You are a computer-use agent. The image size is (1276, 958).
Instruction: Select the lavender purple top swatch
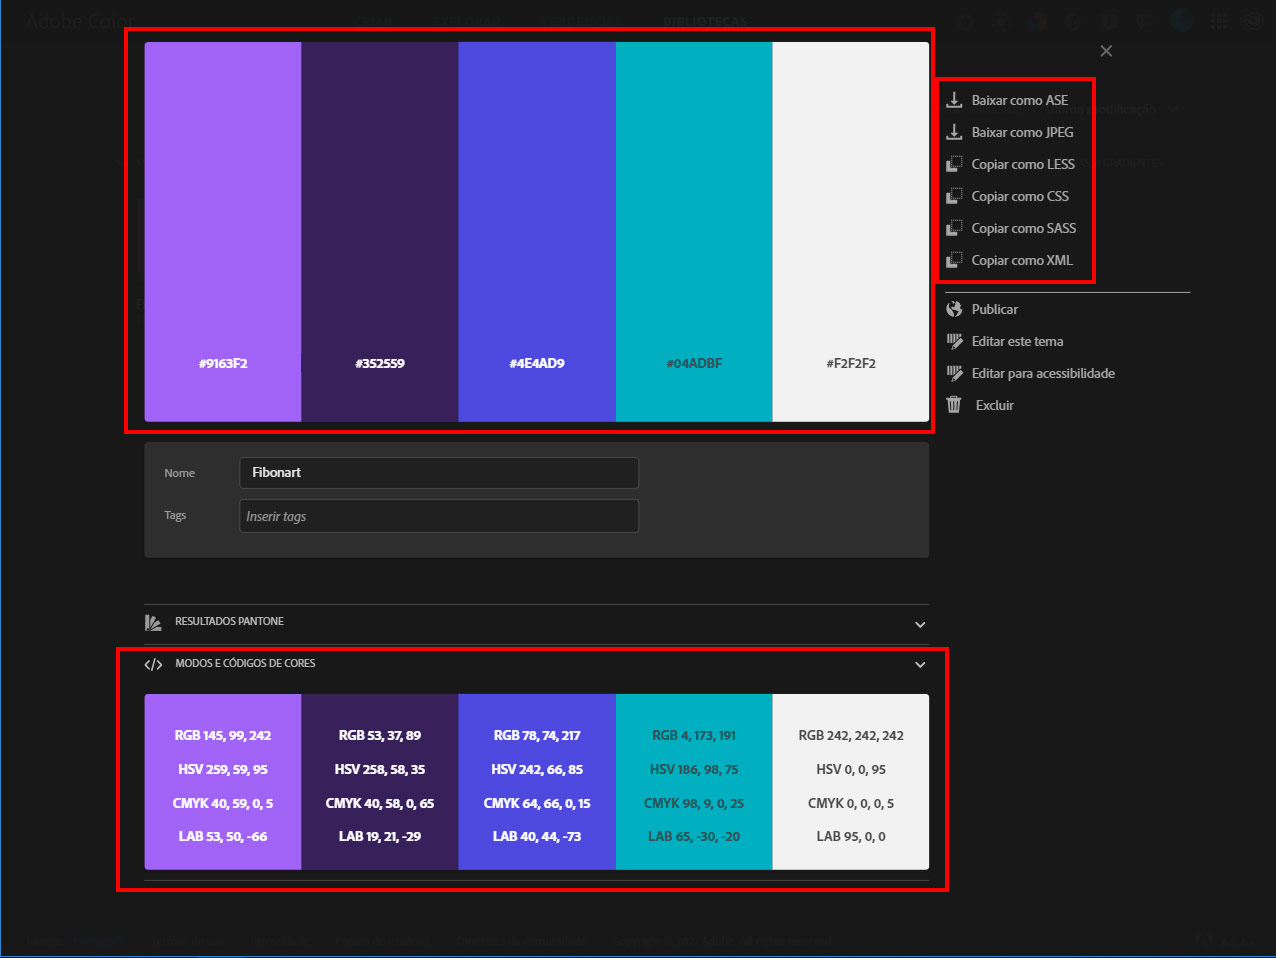223,232
